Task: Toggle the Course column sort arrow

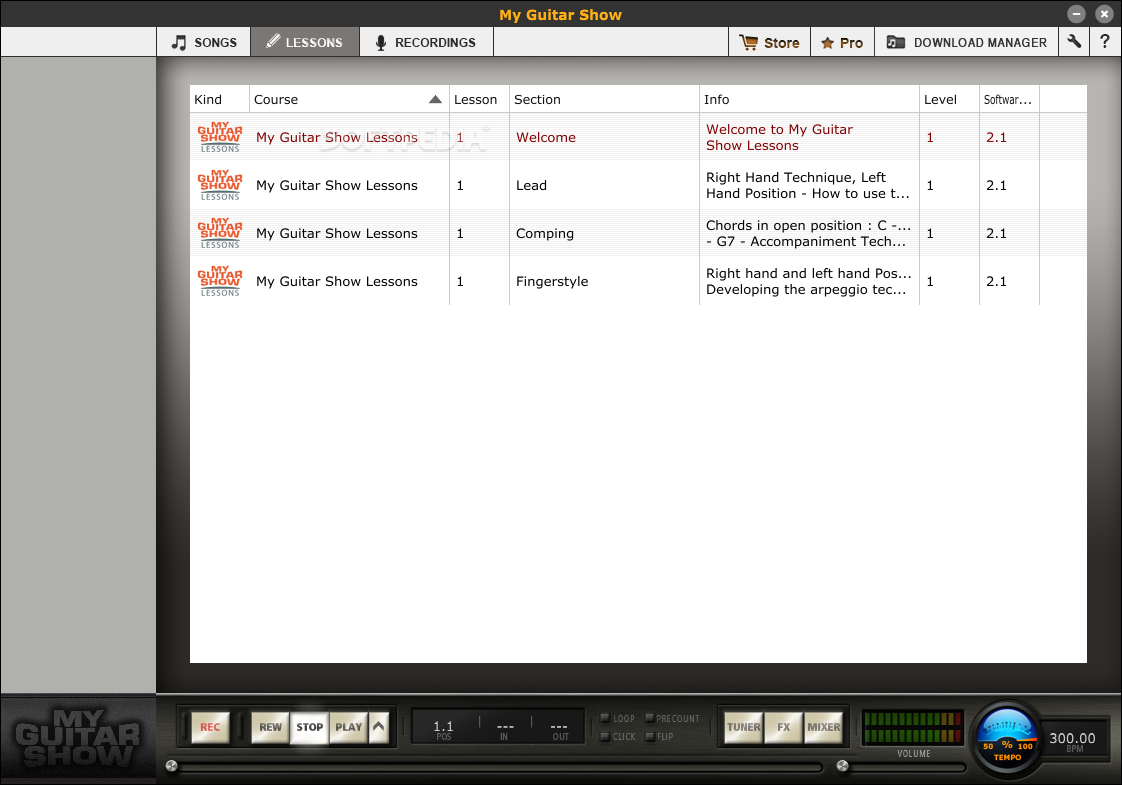Action: tap(435, 99)
